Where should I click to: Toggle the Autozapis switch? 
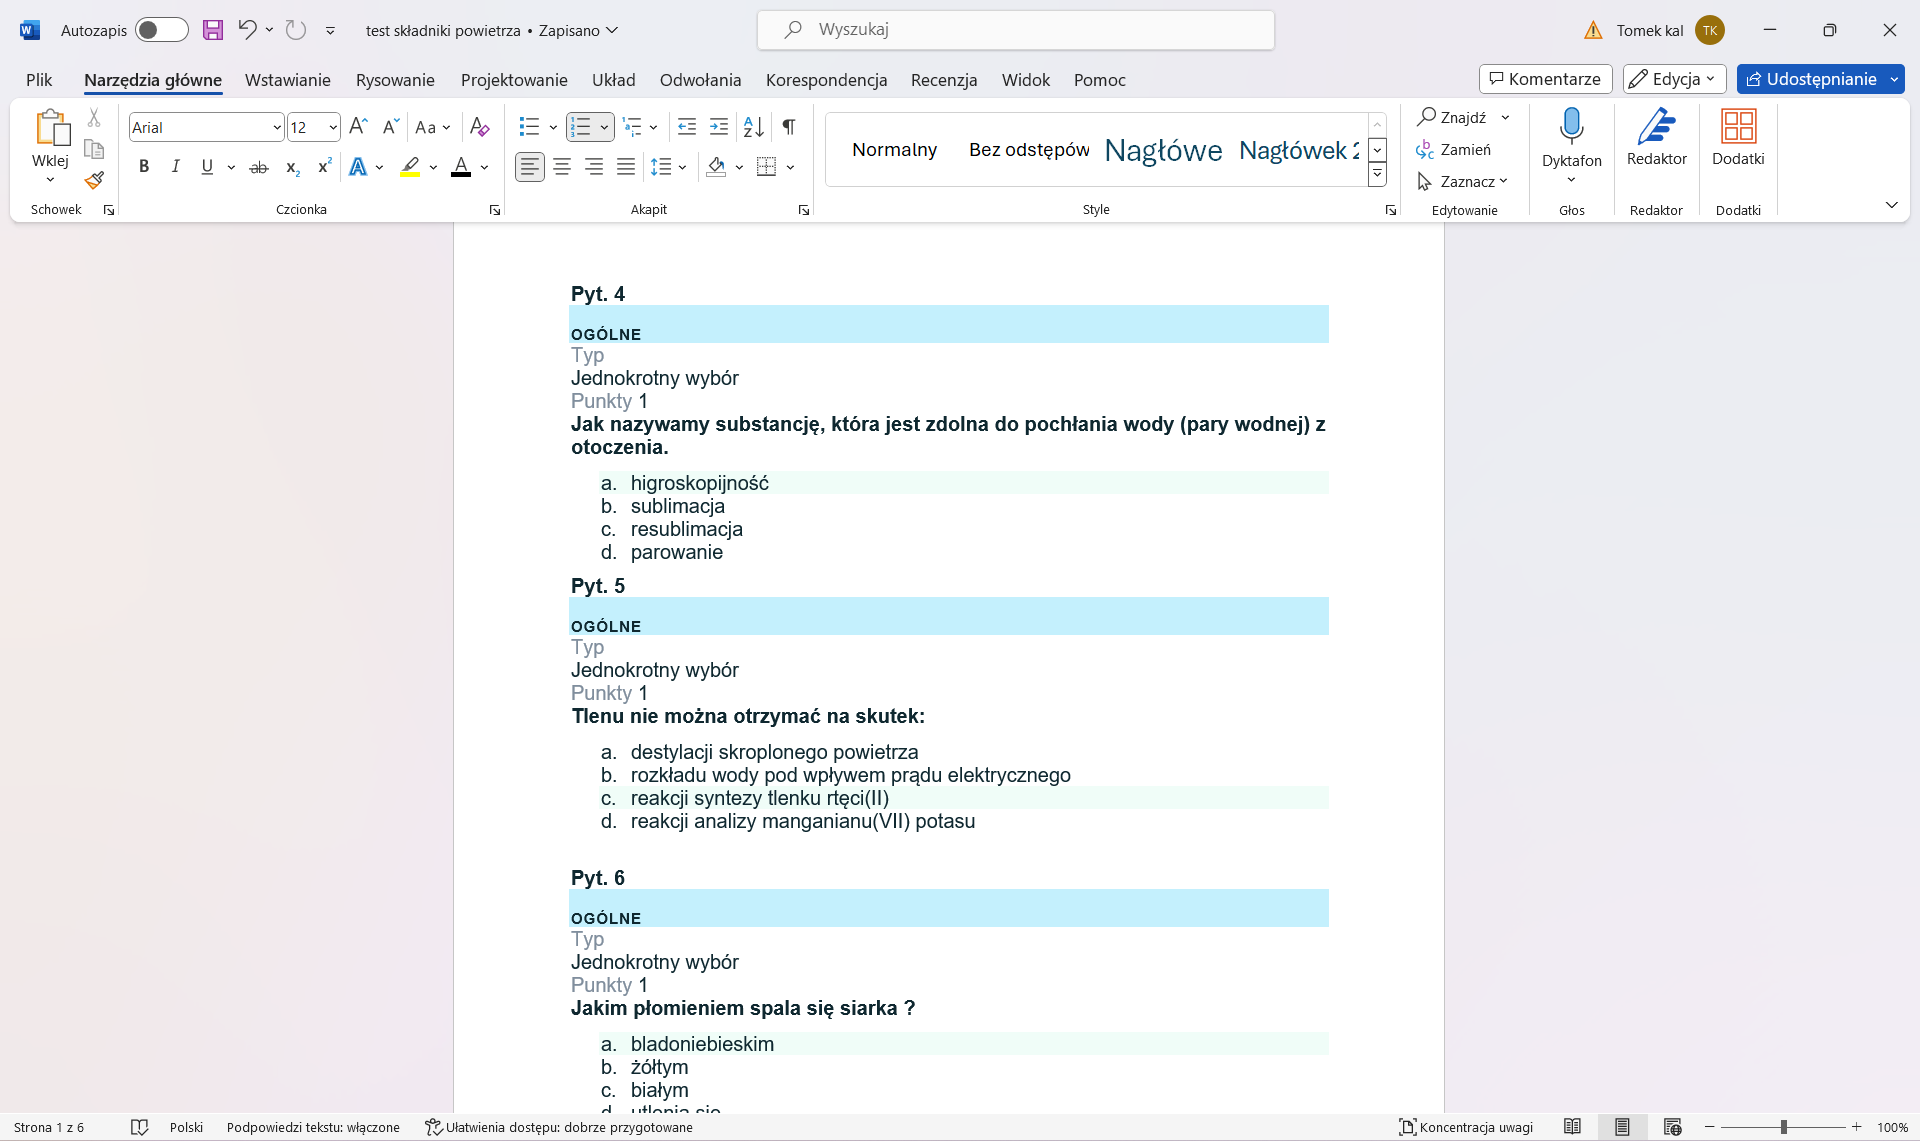coord(161,30)
